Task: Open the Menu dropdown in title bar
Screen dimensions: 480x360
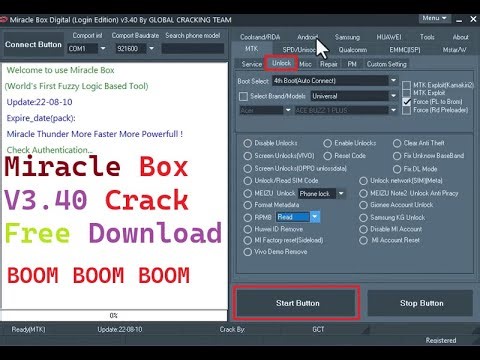Action: point(435,18)
